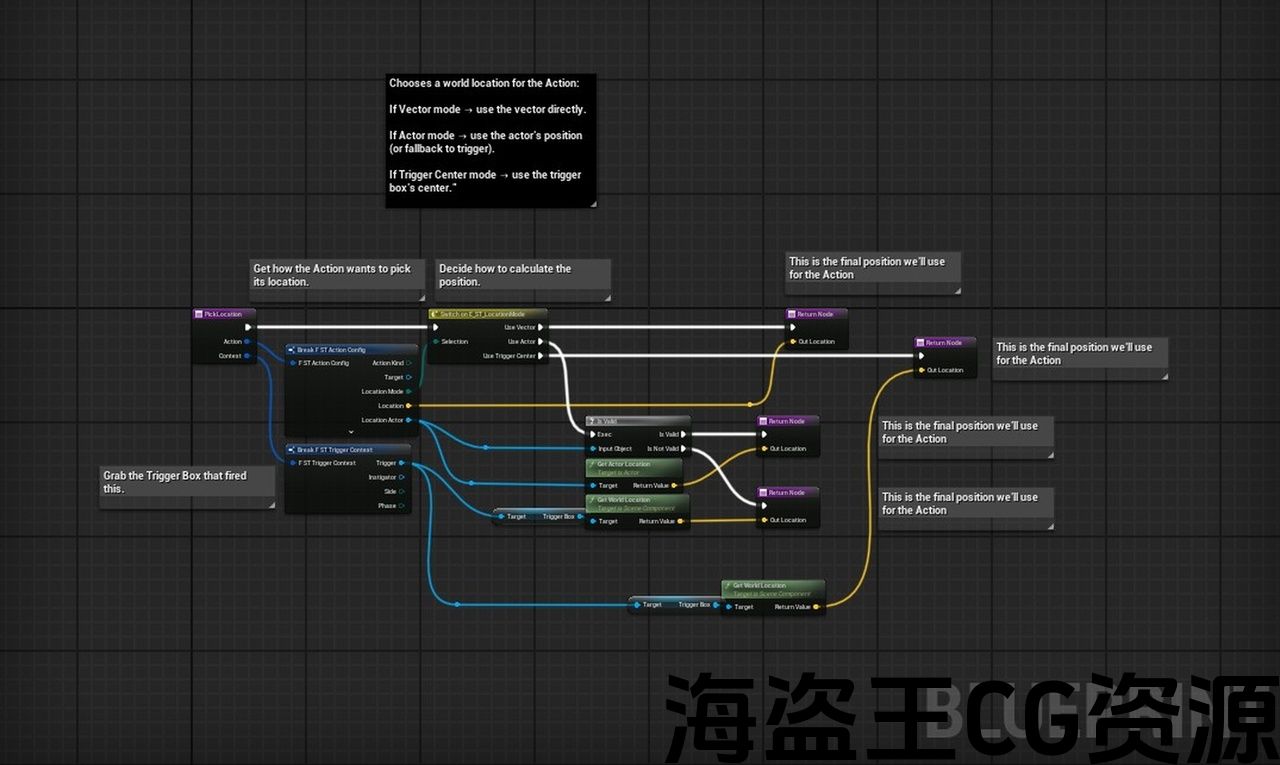The width and height of the screenshot is (1280, 765).
Task: Select the 'Chooses a world location' description comment
Action: click(x=490, y=140)
